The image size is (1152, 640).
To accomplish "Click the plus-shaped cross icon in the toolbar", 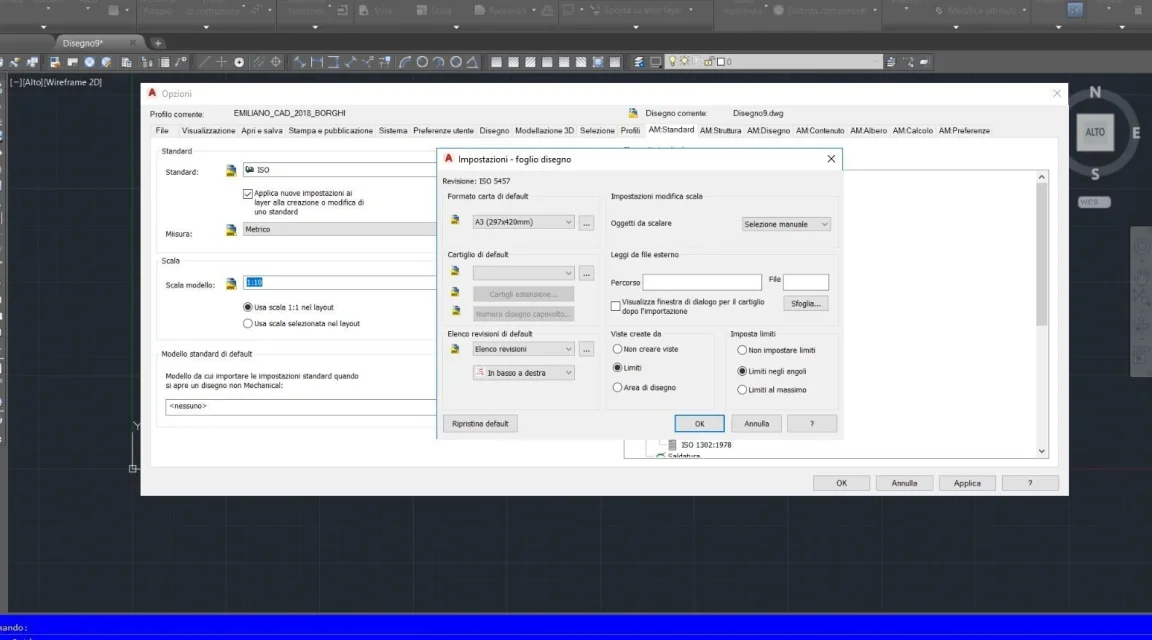I will (x=221, y=62).
